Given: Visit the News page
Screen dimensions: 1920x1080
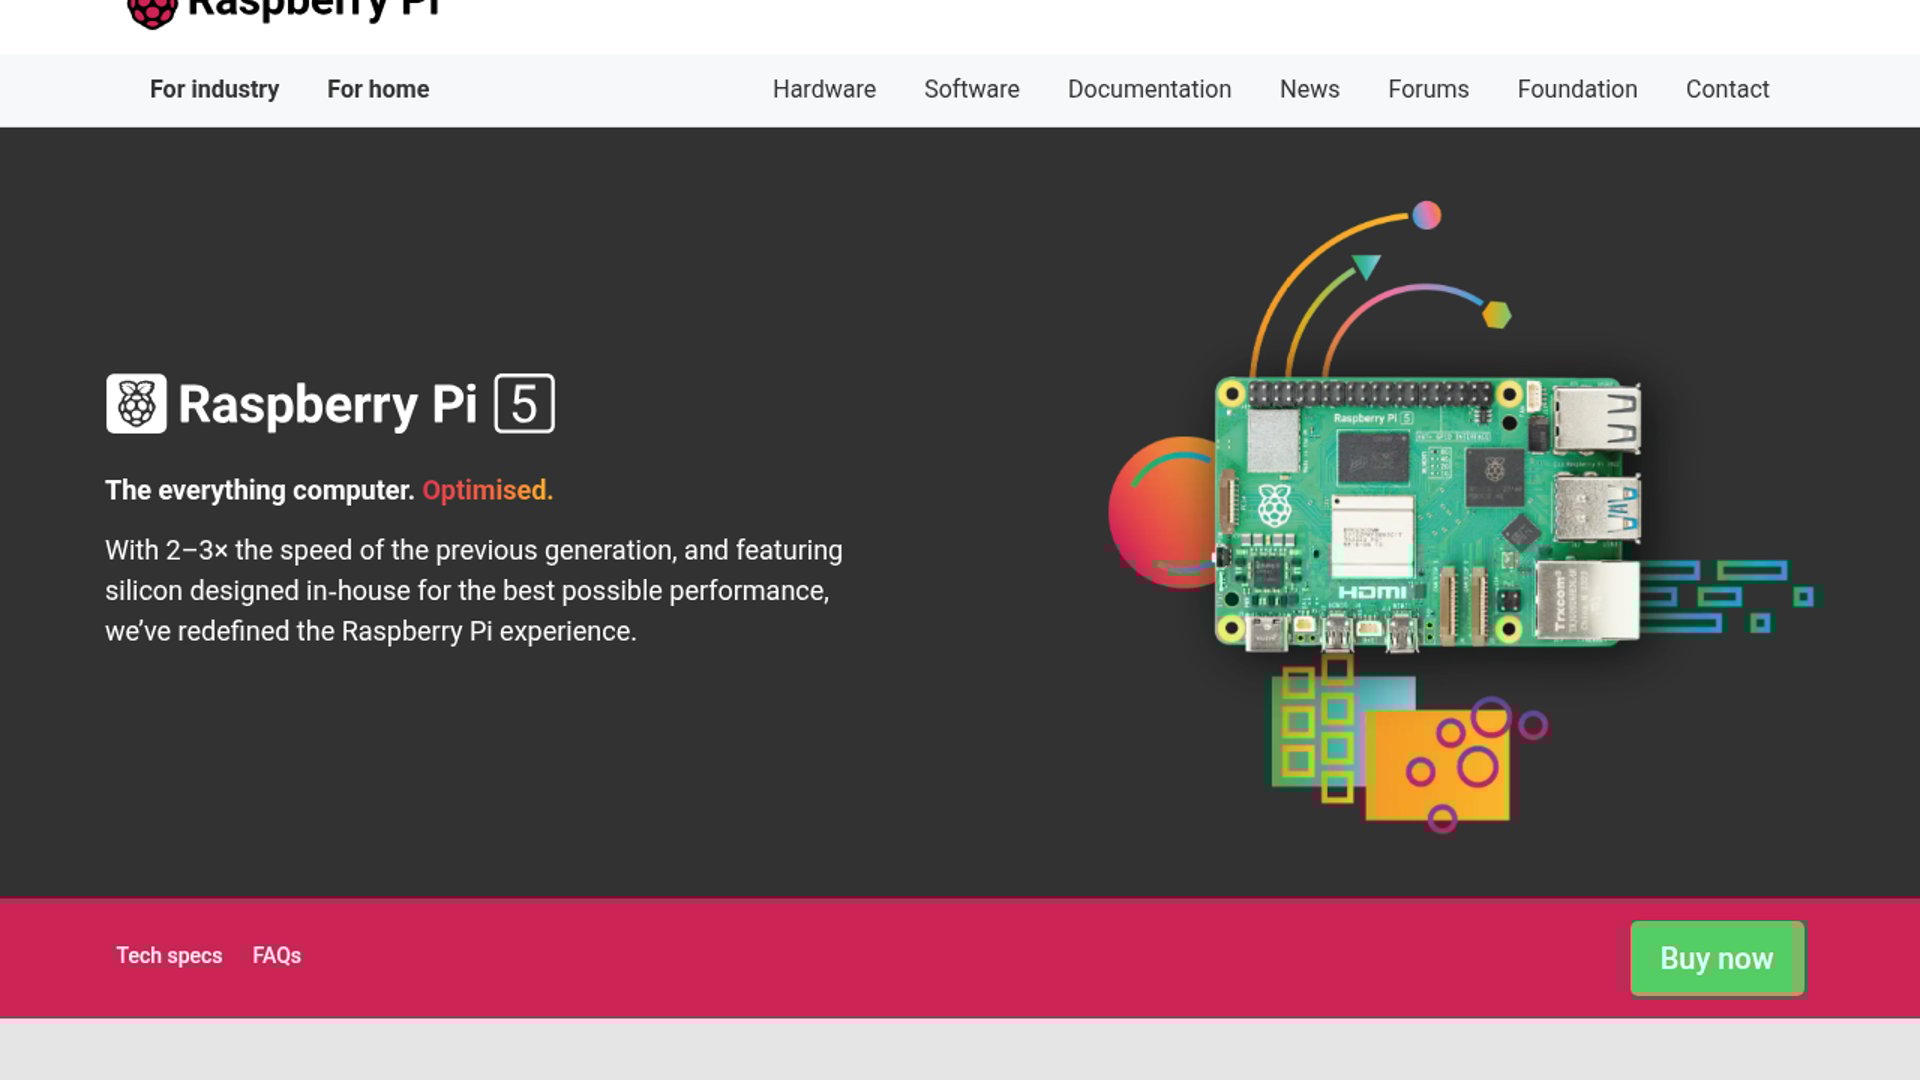Looking at the screenshot, I should point(1309,90).
